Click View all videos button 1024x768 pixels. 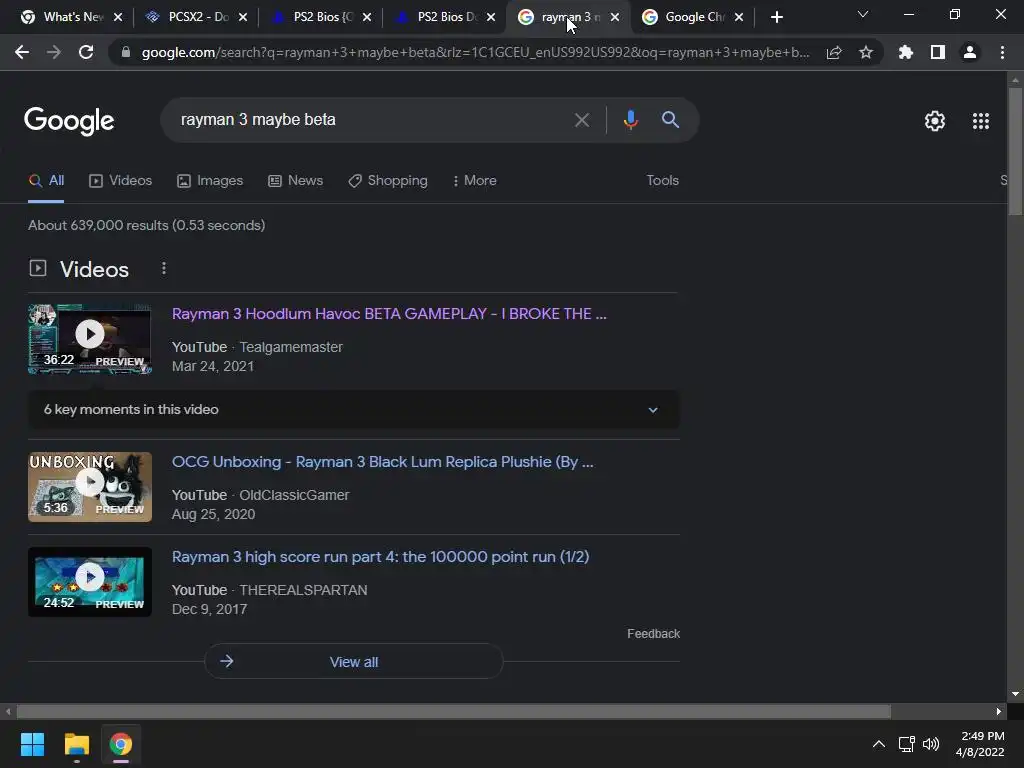point(354,662)
